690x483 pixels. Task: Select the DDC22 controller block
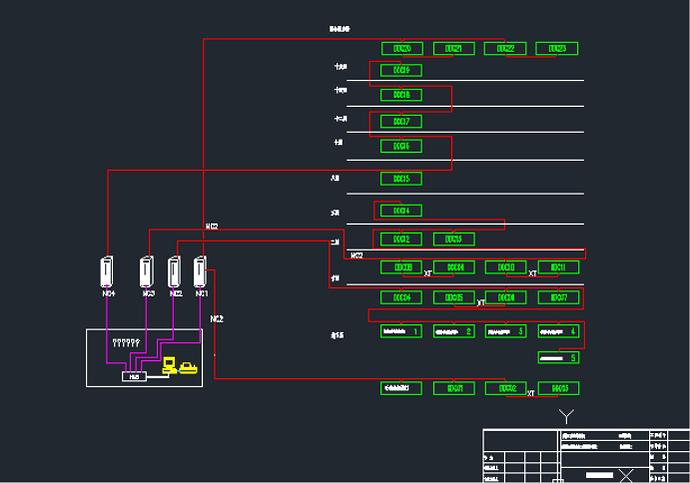click(x=506, y=48)
